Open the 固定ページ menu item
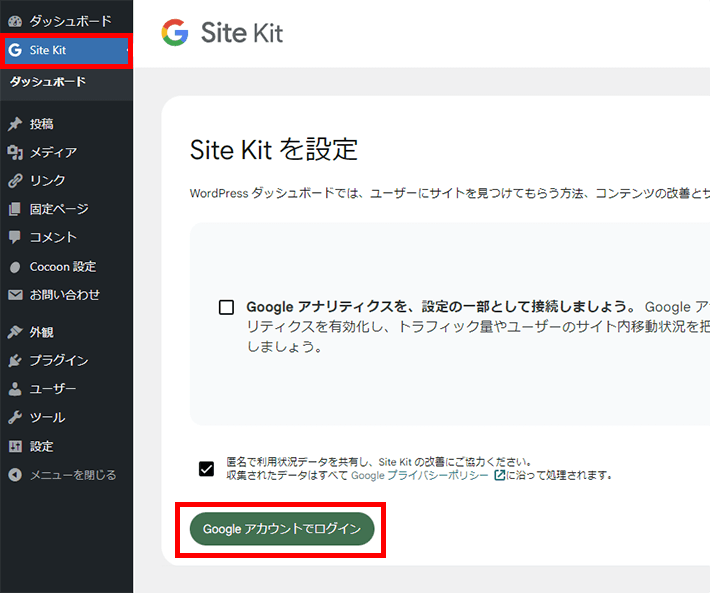The height and width of the screenshot is (593, 710). (x=58, y=209)
